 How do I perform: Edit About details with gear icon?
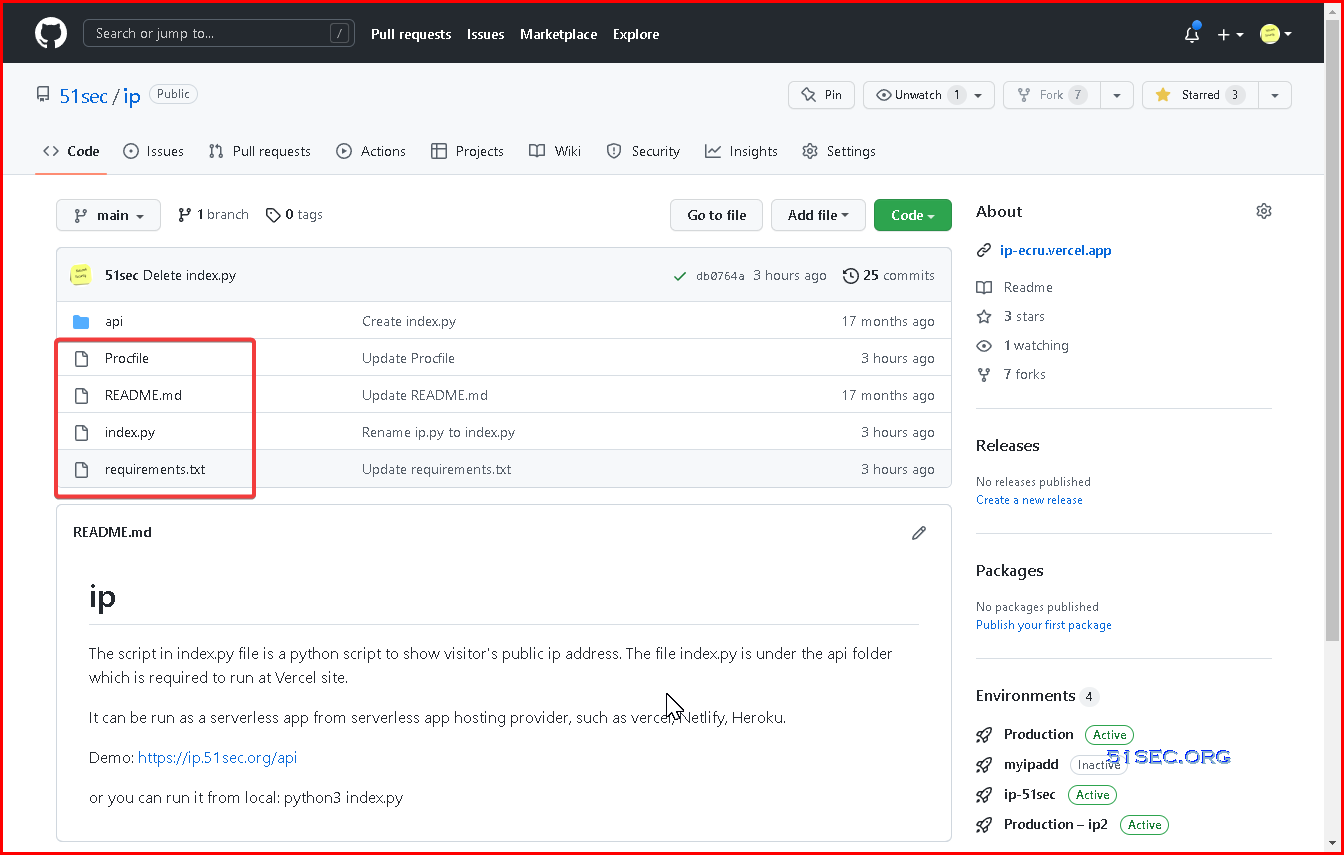click(1264, 211)
